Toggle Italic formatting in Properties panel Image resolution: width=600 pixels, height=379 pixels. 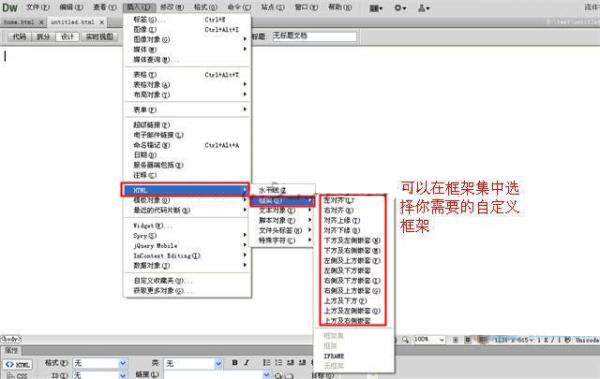(246, 363)
